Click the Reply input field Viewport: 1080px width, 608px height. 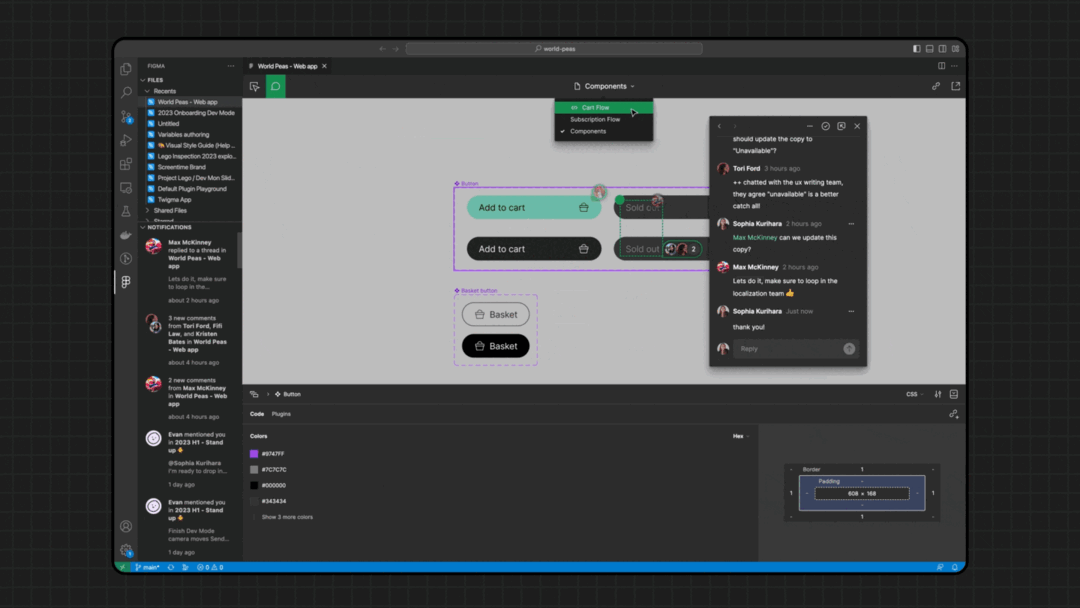click(787, 348)
